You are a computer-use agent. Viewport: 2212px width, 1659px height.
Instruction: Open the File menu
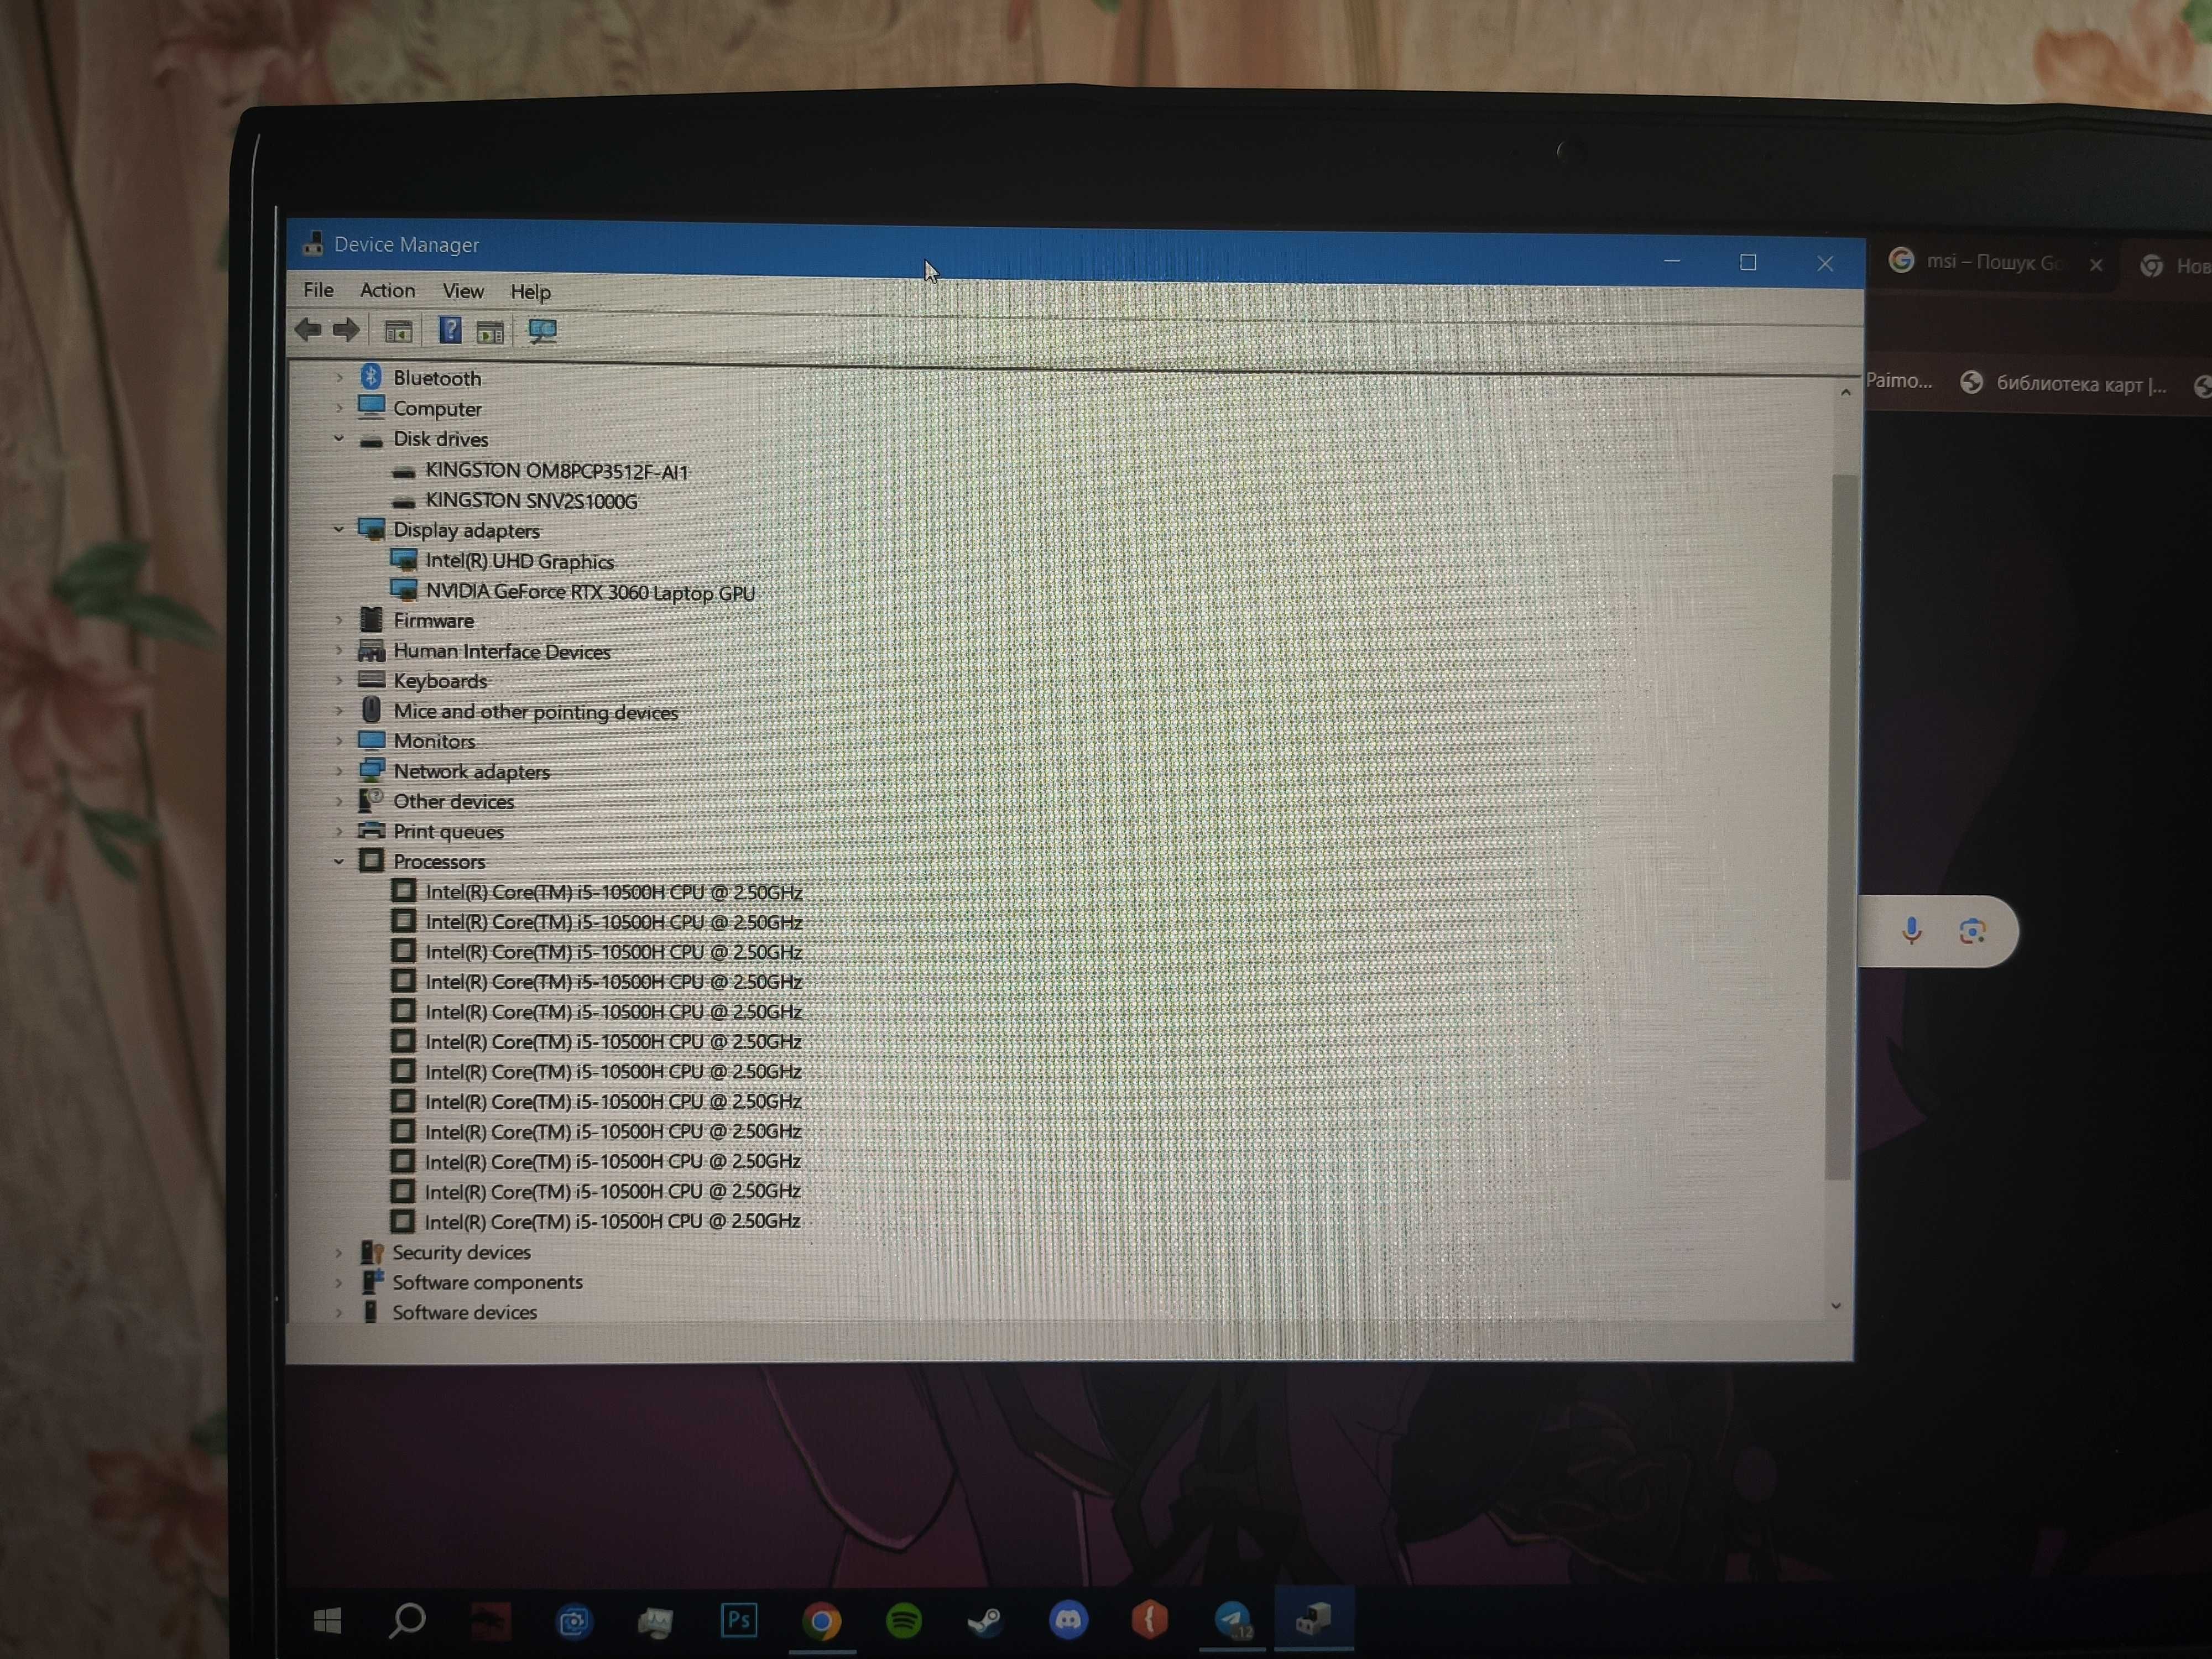click(319, 290)
